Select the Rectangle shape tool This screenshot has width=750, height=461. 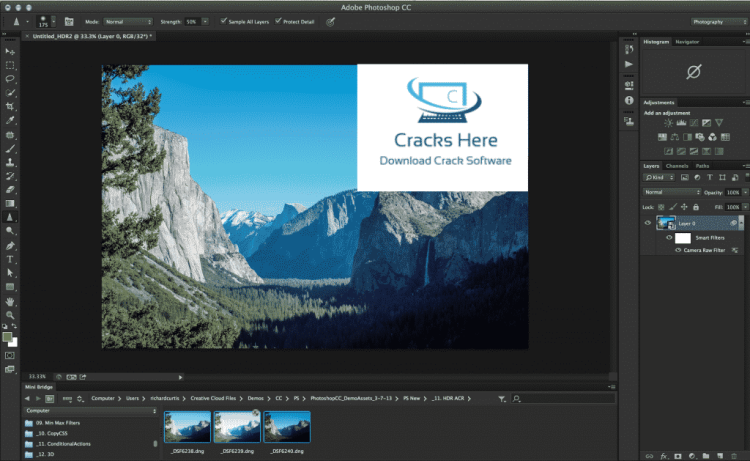(x=10, y=287)
